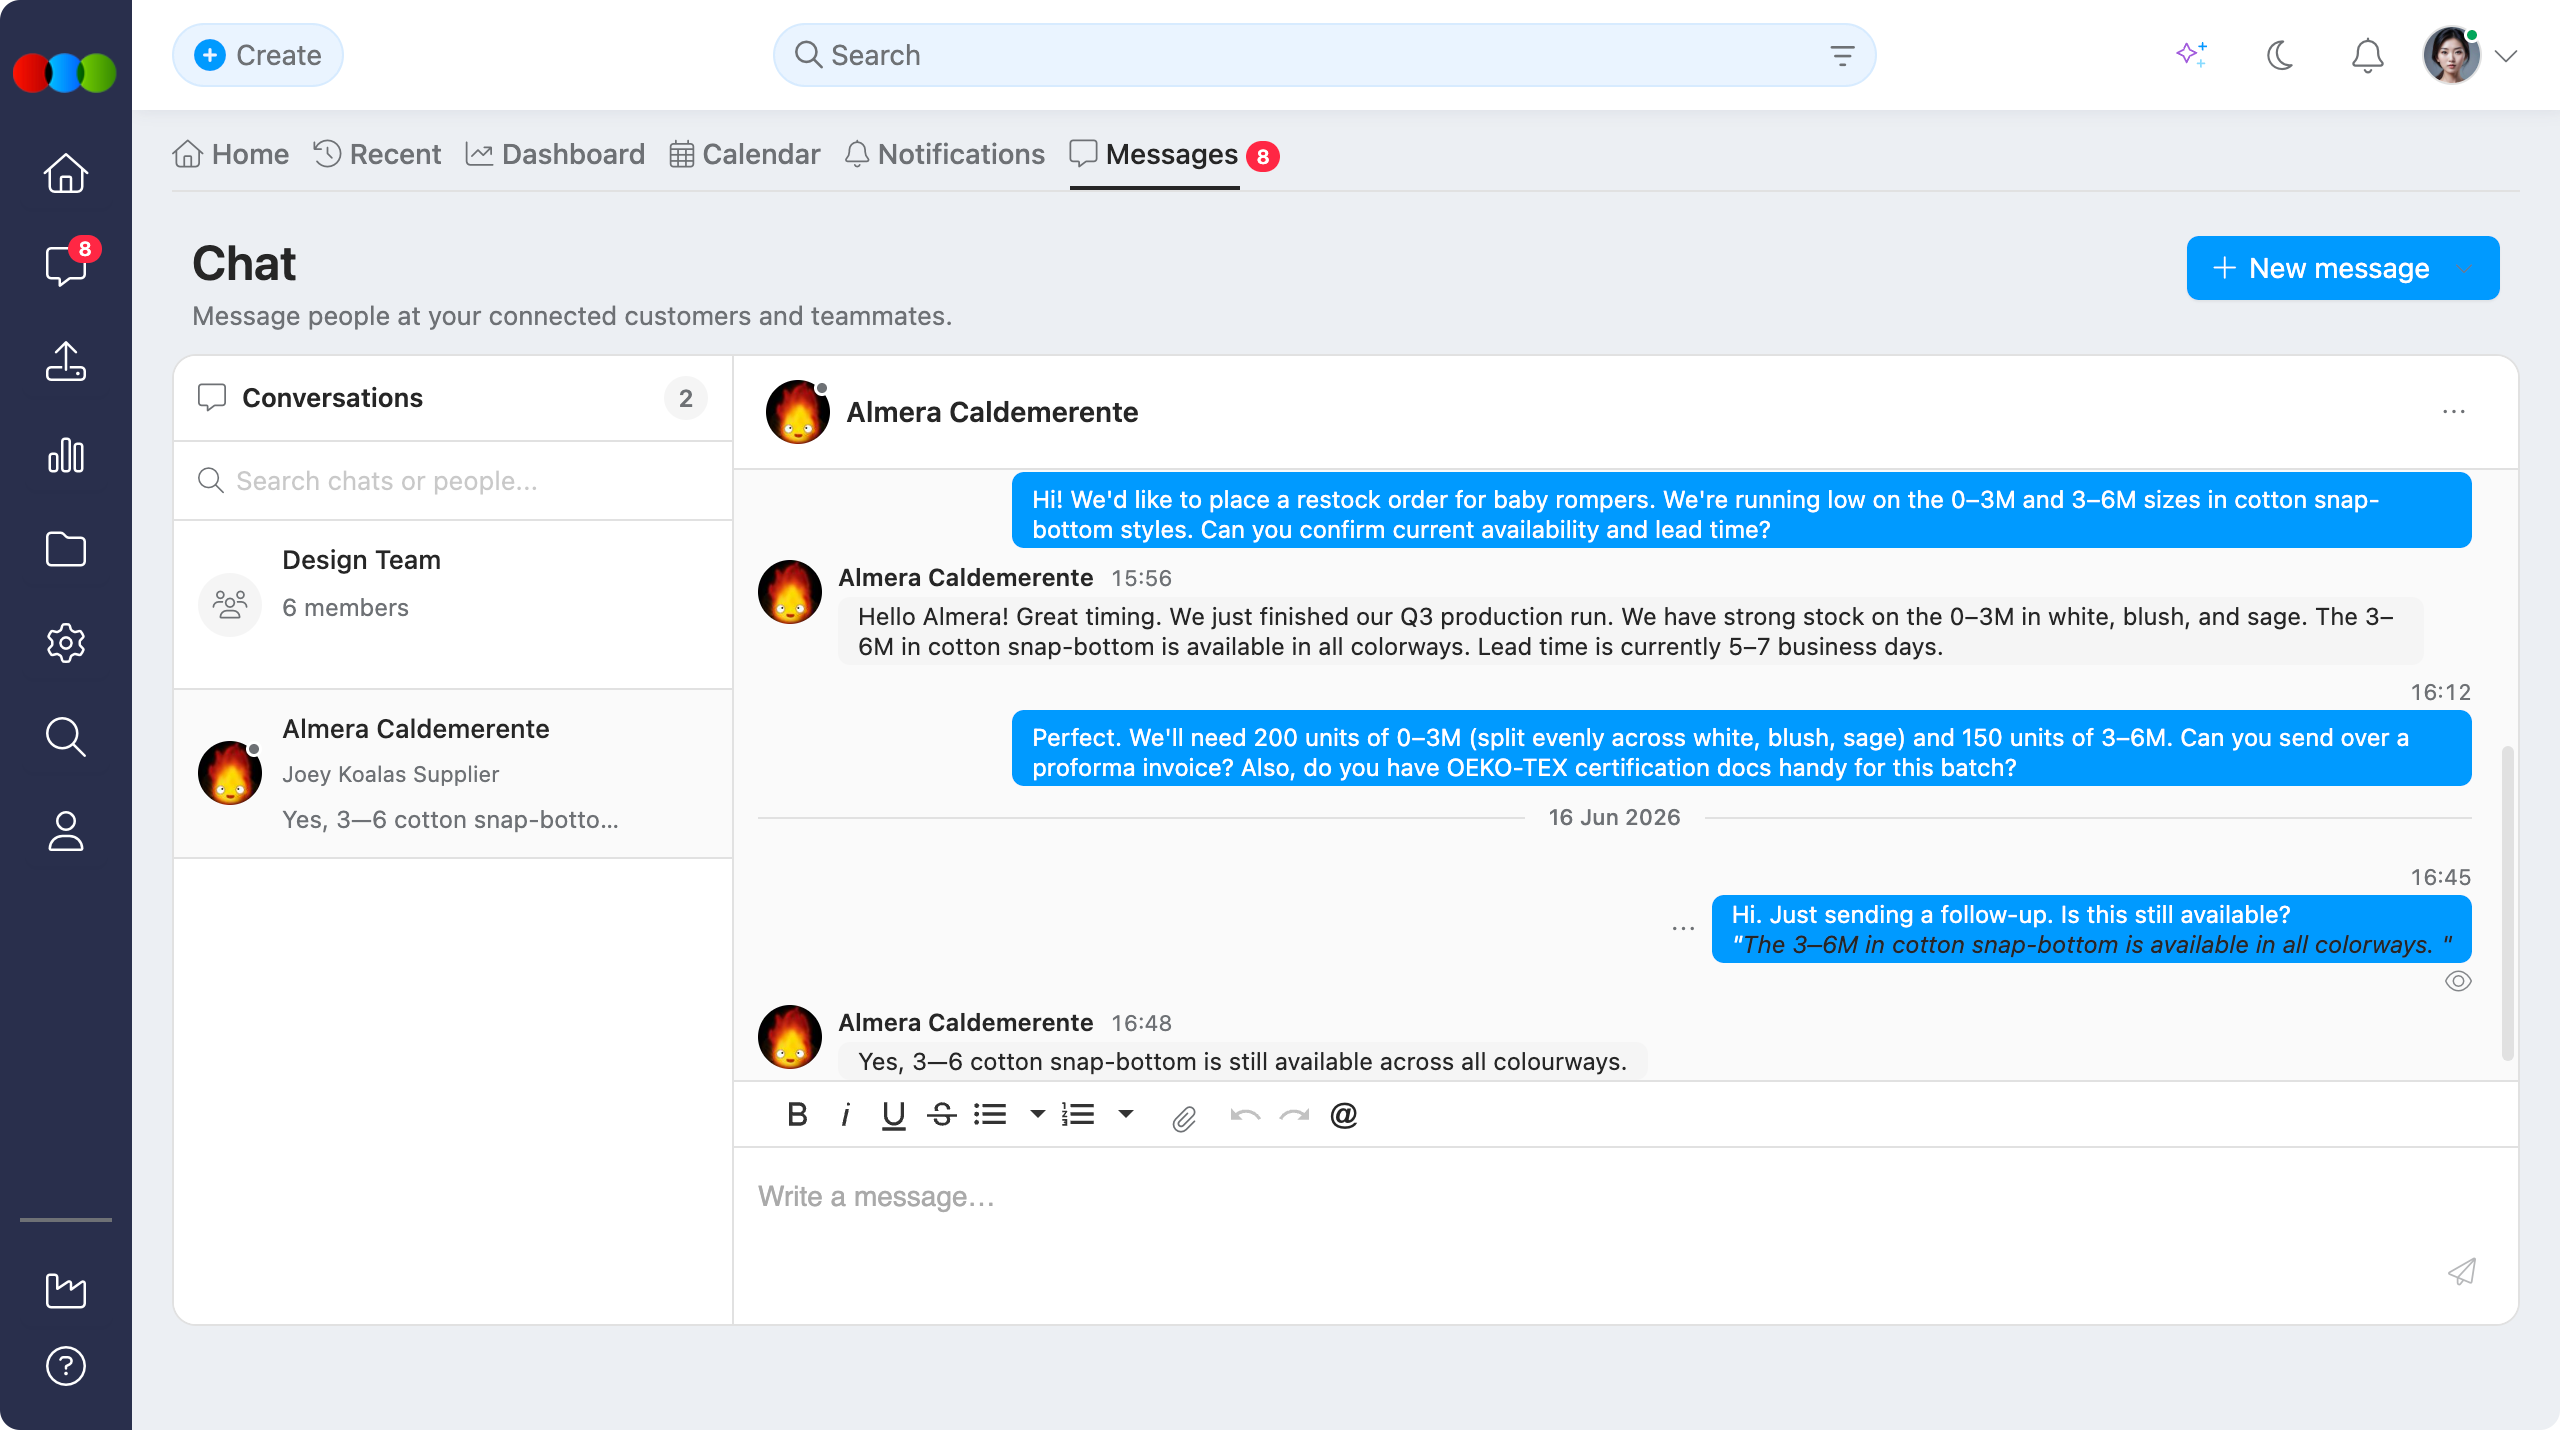Insert a mention with @ icon
Image resolution: width=2560 pixels, height=1430 pixels.
coord(1344,1114)
